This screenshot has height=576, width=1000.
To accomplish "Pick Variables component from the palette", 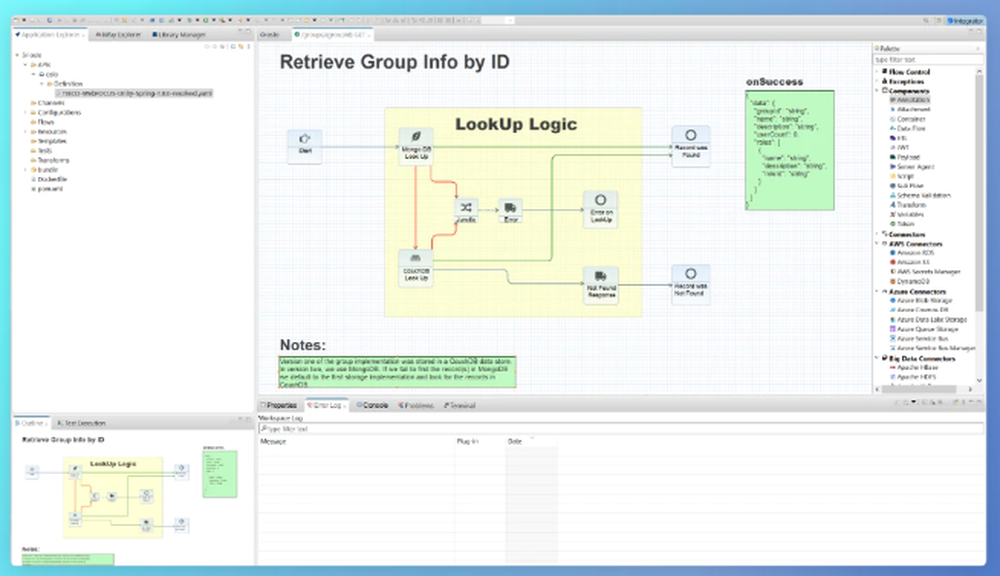I will click(906, 215).
